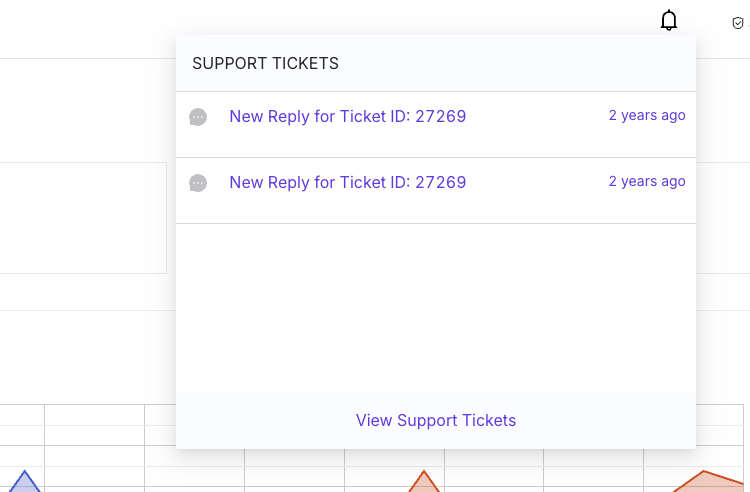Open the first New Reply for Ticket 27269 link
The width and height of the screenshot is (750, 492).
(x=348, y=116)
